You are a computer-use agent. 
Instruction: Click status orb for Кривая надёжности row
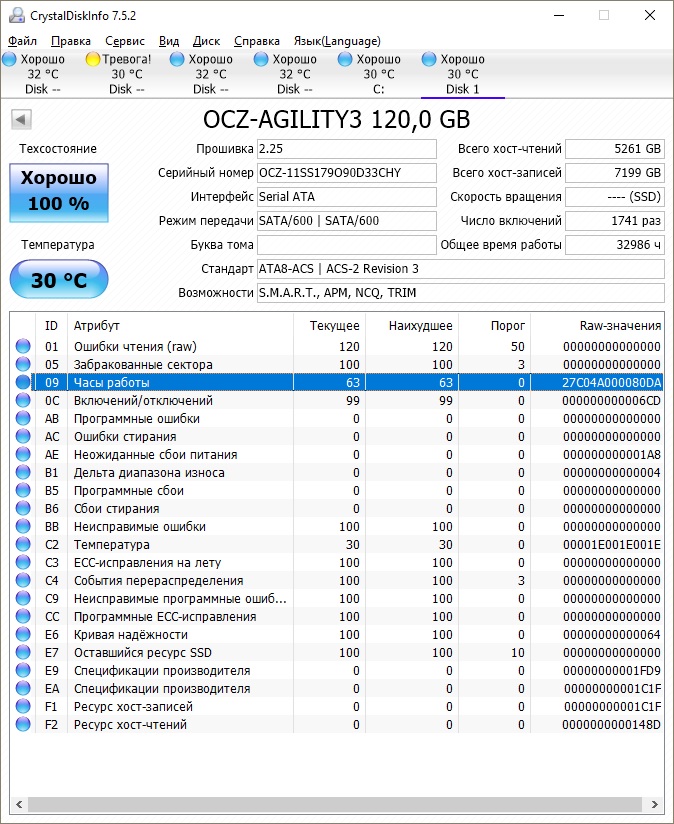pos(23,634)
